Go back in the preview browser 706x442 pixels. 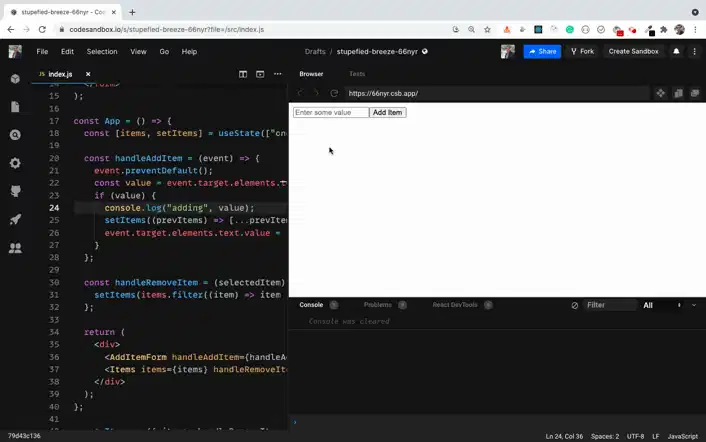pyautogui.click(x=300, y=93)
